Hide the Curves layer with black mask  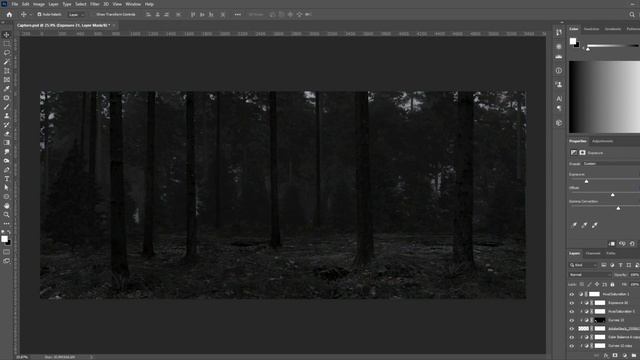(x=571, y=320)
